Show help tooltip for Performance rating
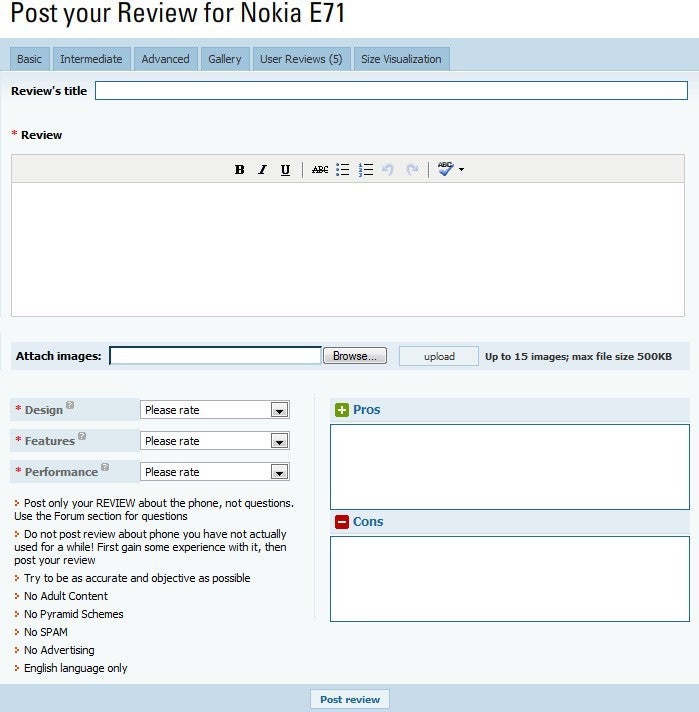The height and width of the screenshot is (712, 699). pyautogui.click(x=105, y=467)
